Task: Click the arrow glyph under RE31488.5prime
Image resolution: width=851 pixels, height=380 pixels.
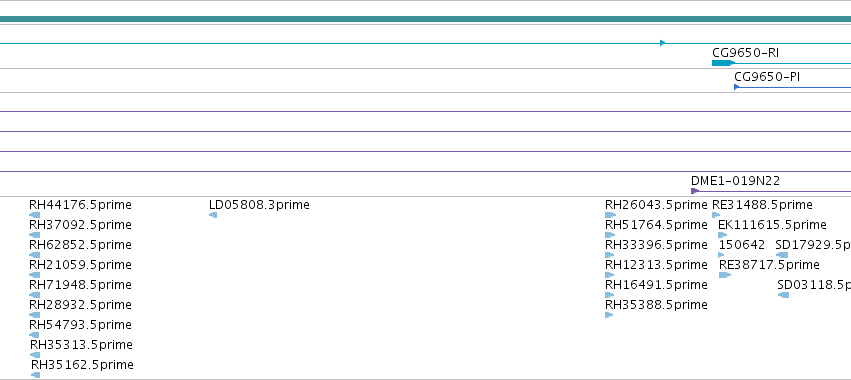Action: (716, 215)
